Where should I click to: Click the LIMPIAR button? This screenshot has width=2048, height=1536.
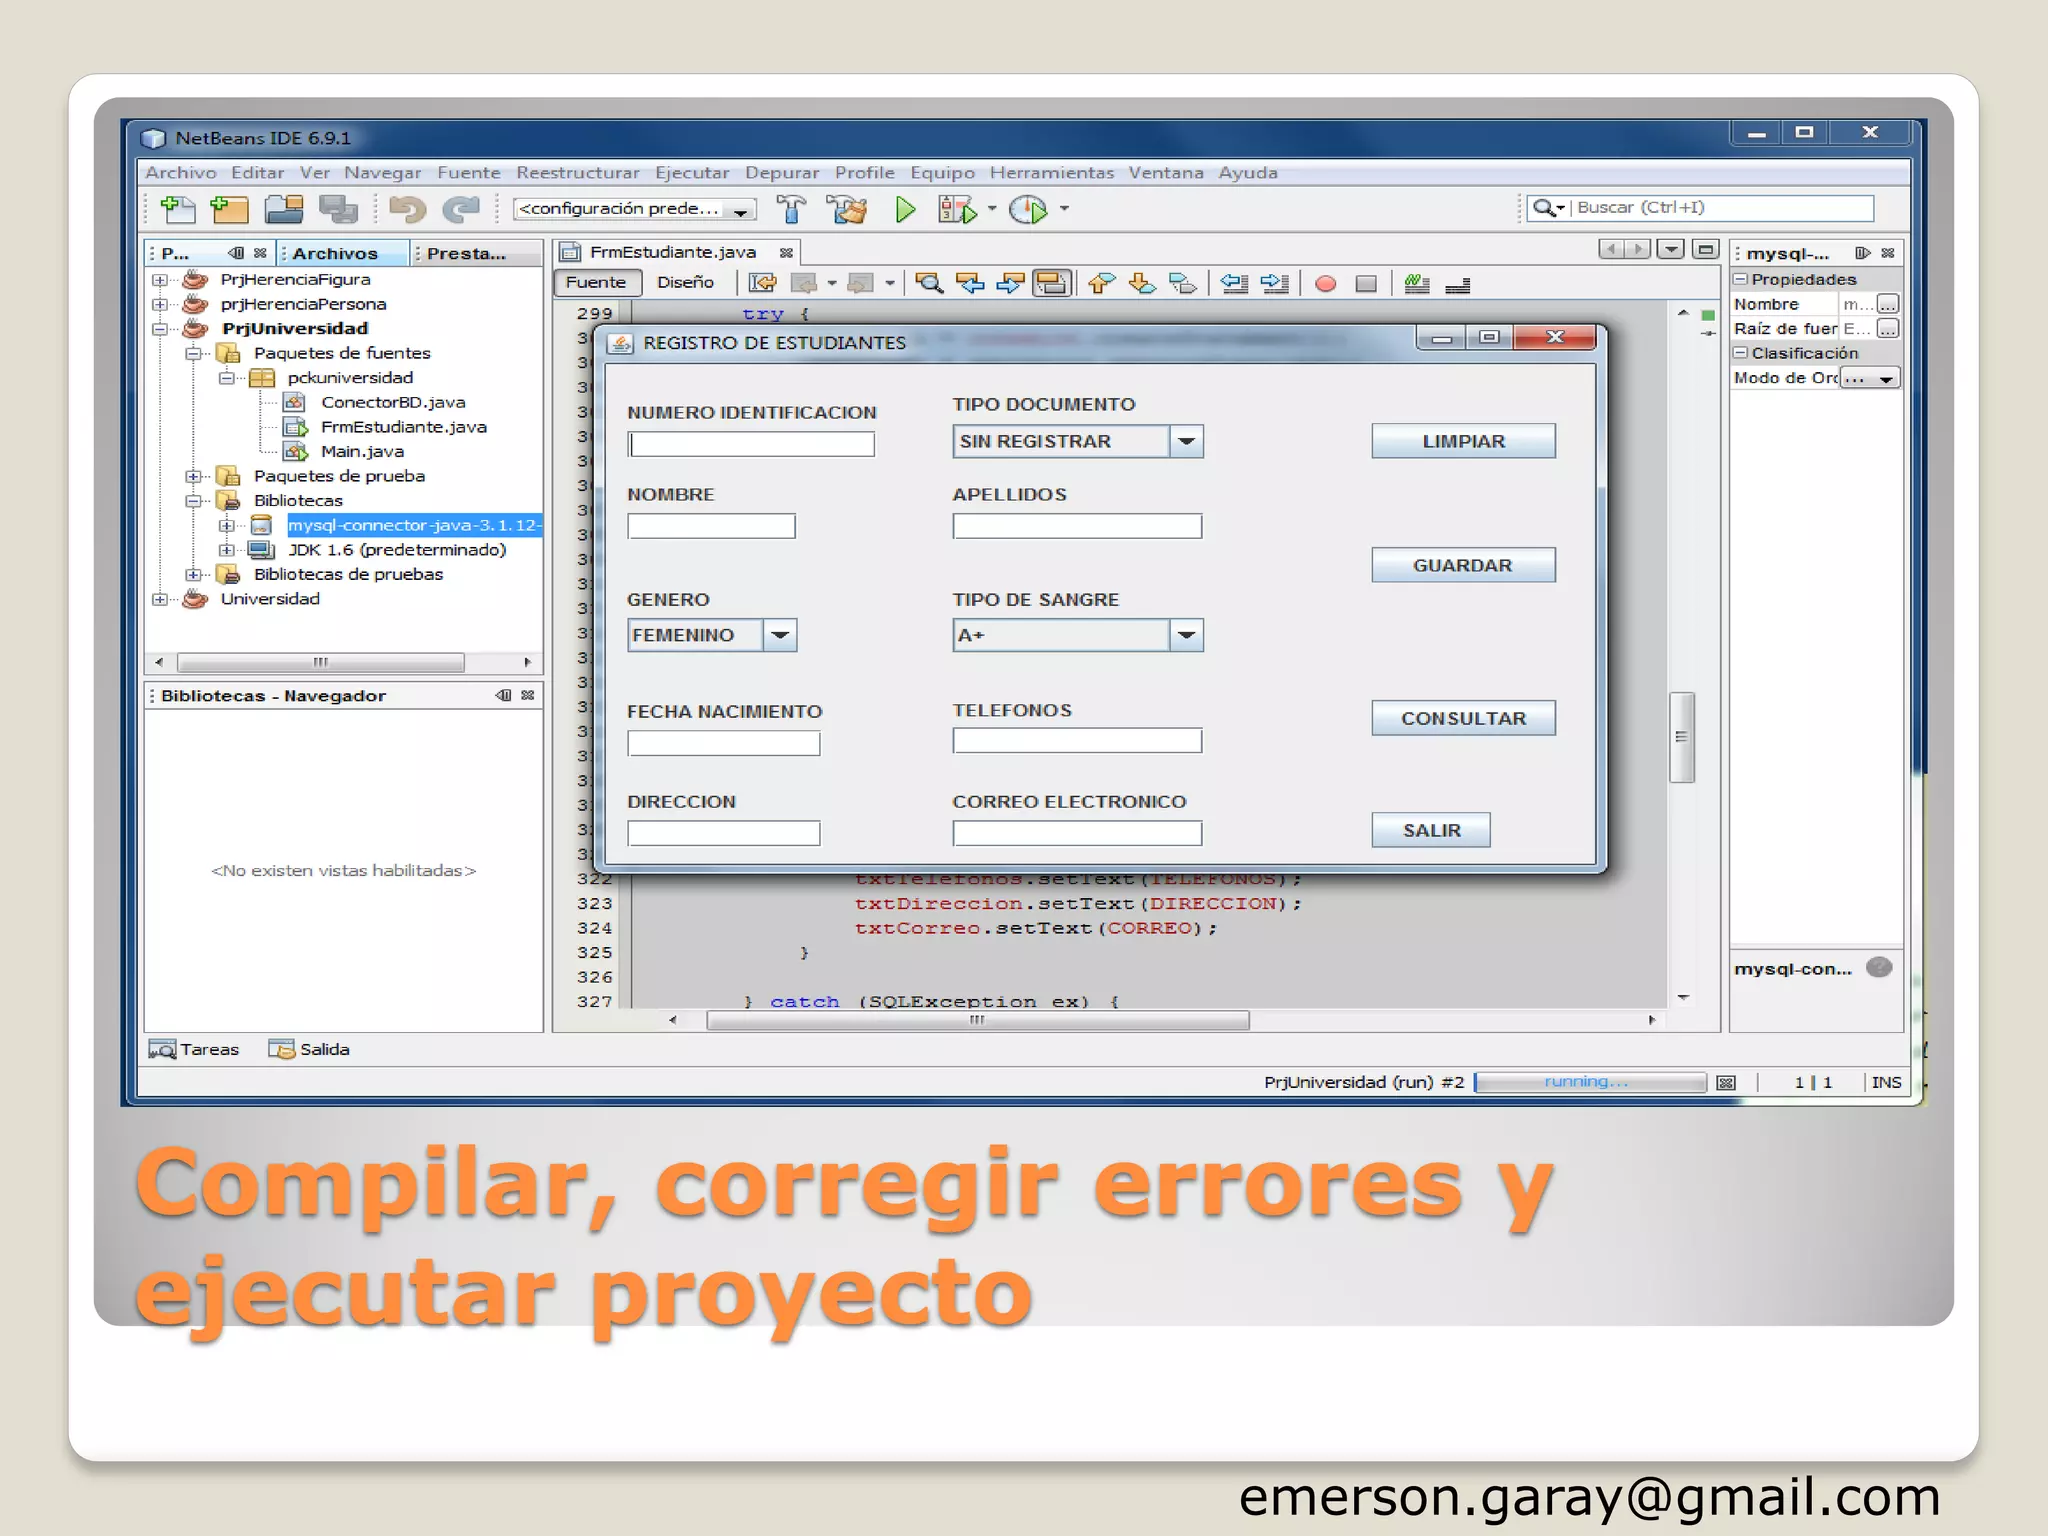coord(1463,441)
